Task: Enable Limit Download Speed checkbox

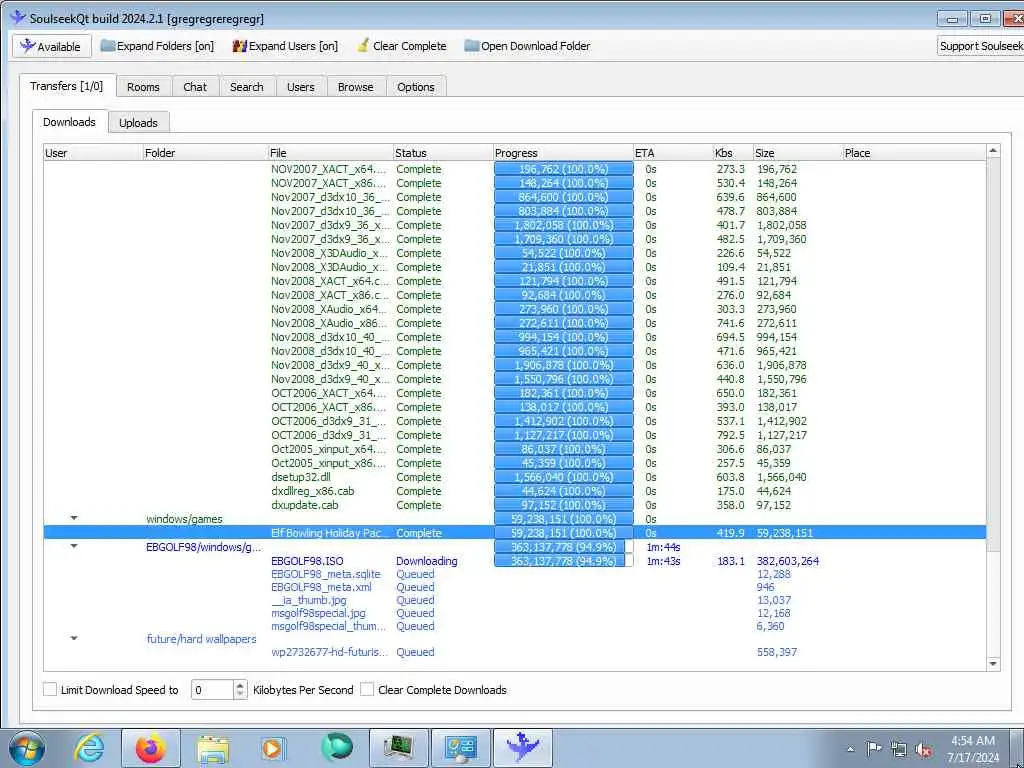Action: point(50,690)
